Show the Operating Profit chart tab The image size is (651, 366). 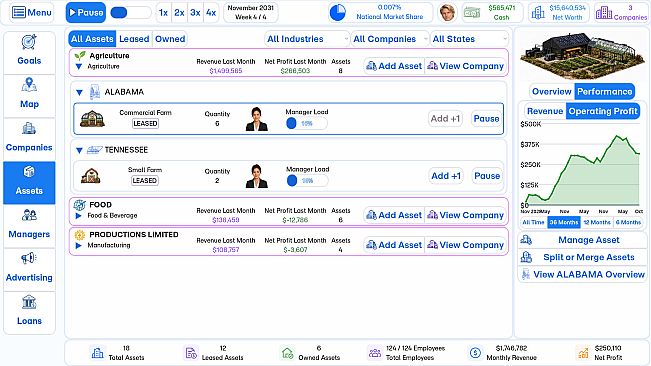coord(603,111)
